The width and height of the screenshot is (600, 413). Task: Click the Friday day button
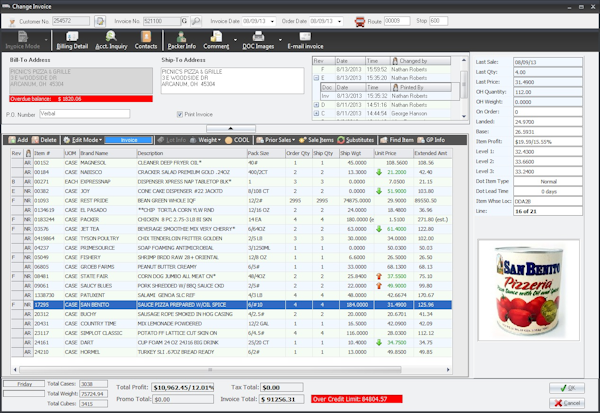[x=24, y=384]
